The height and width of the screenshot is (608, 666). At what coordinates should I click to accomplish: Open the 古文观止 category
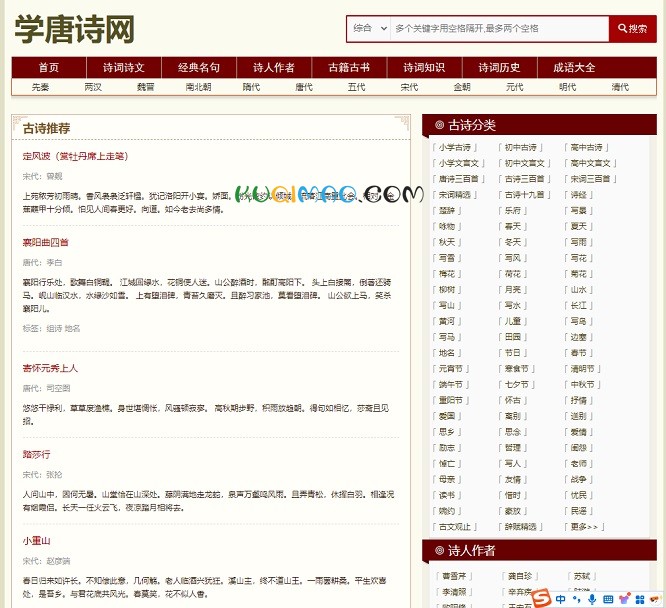[454, 527]
